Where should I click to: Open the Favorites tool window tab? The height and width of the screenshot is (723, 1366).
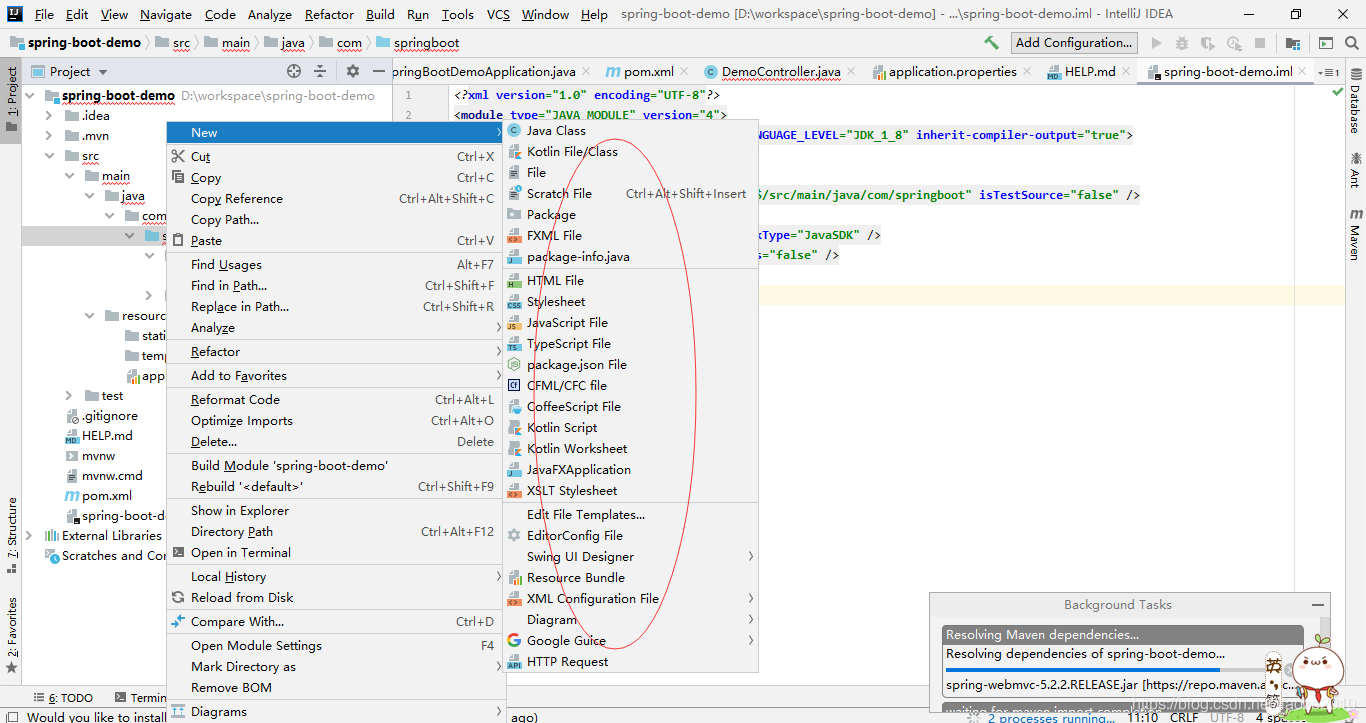[x=11, y=635]
